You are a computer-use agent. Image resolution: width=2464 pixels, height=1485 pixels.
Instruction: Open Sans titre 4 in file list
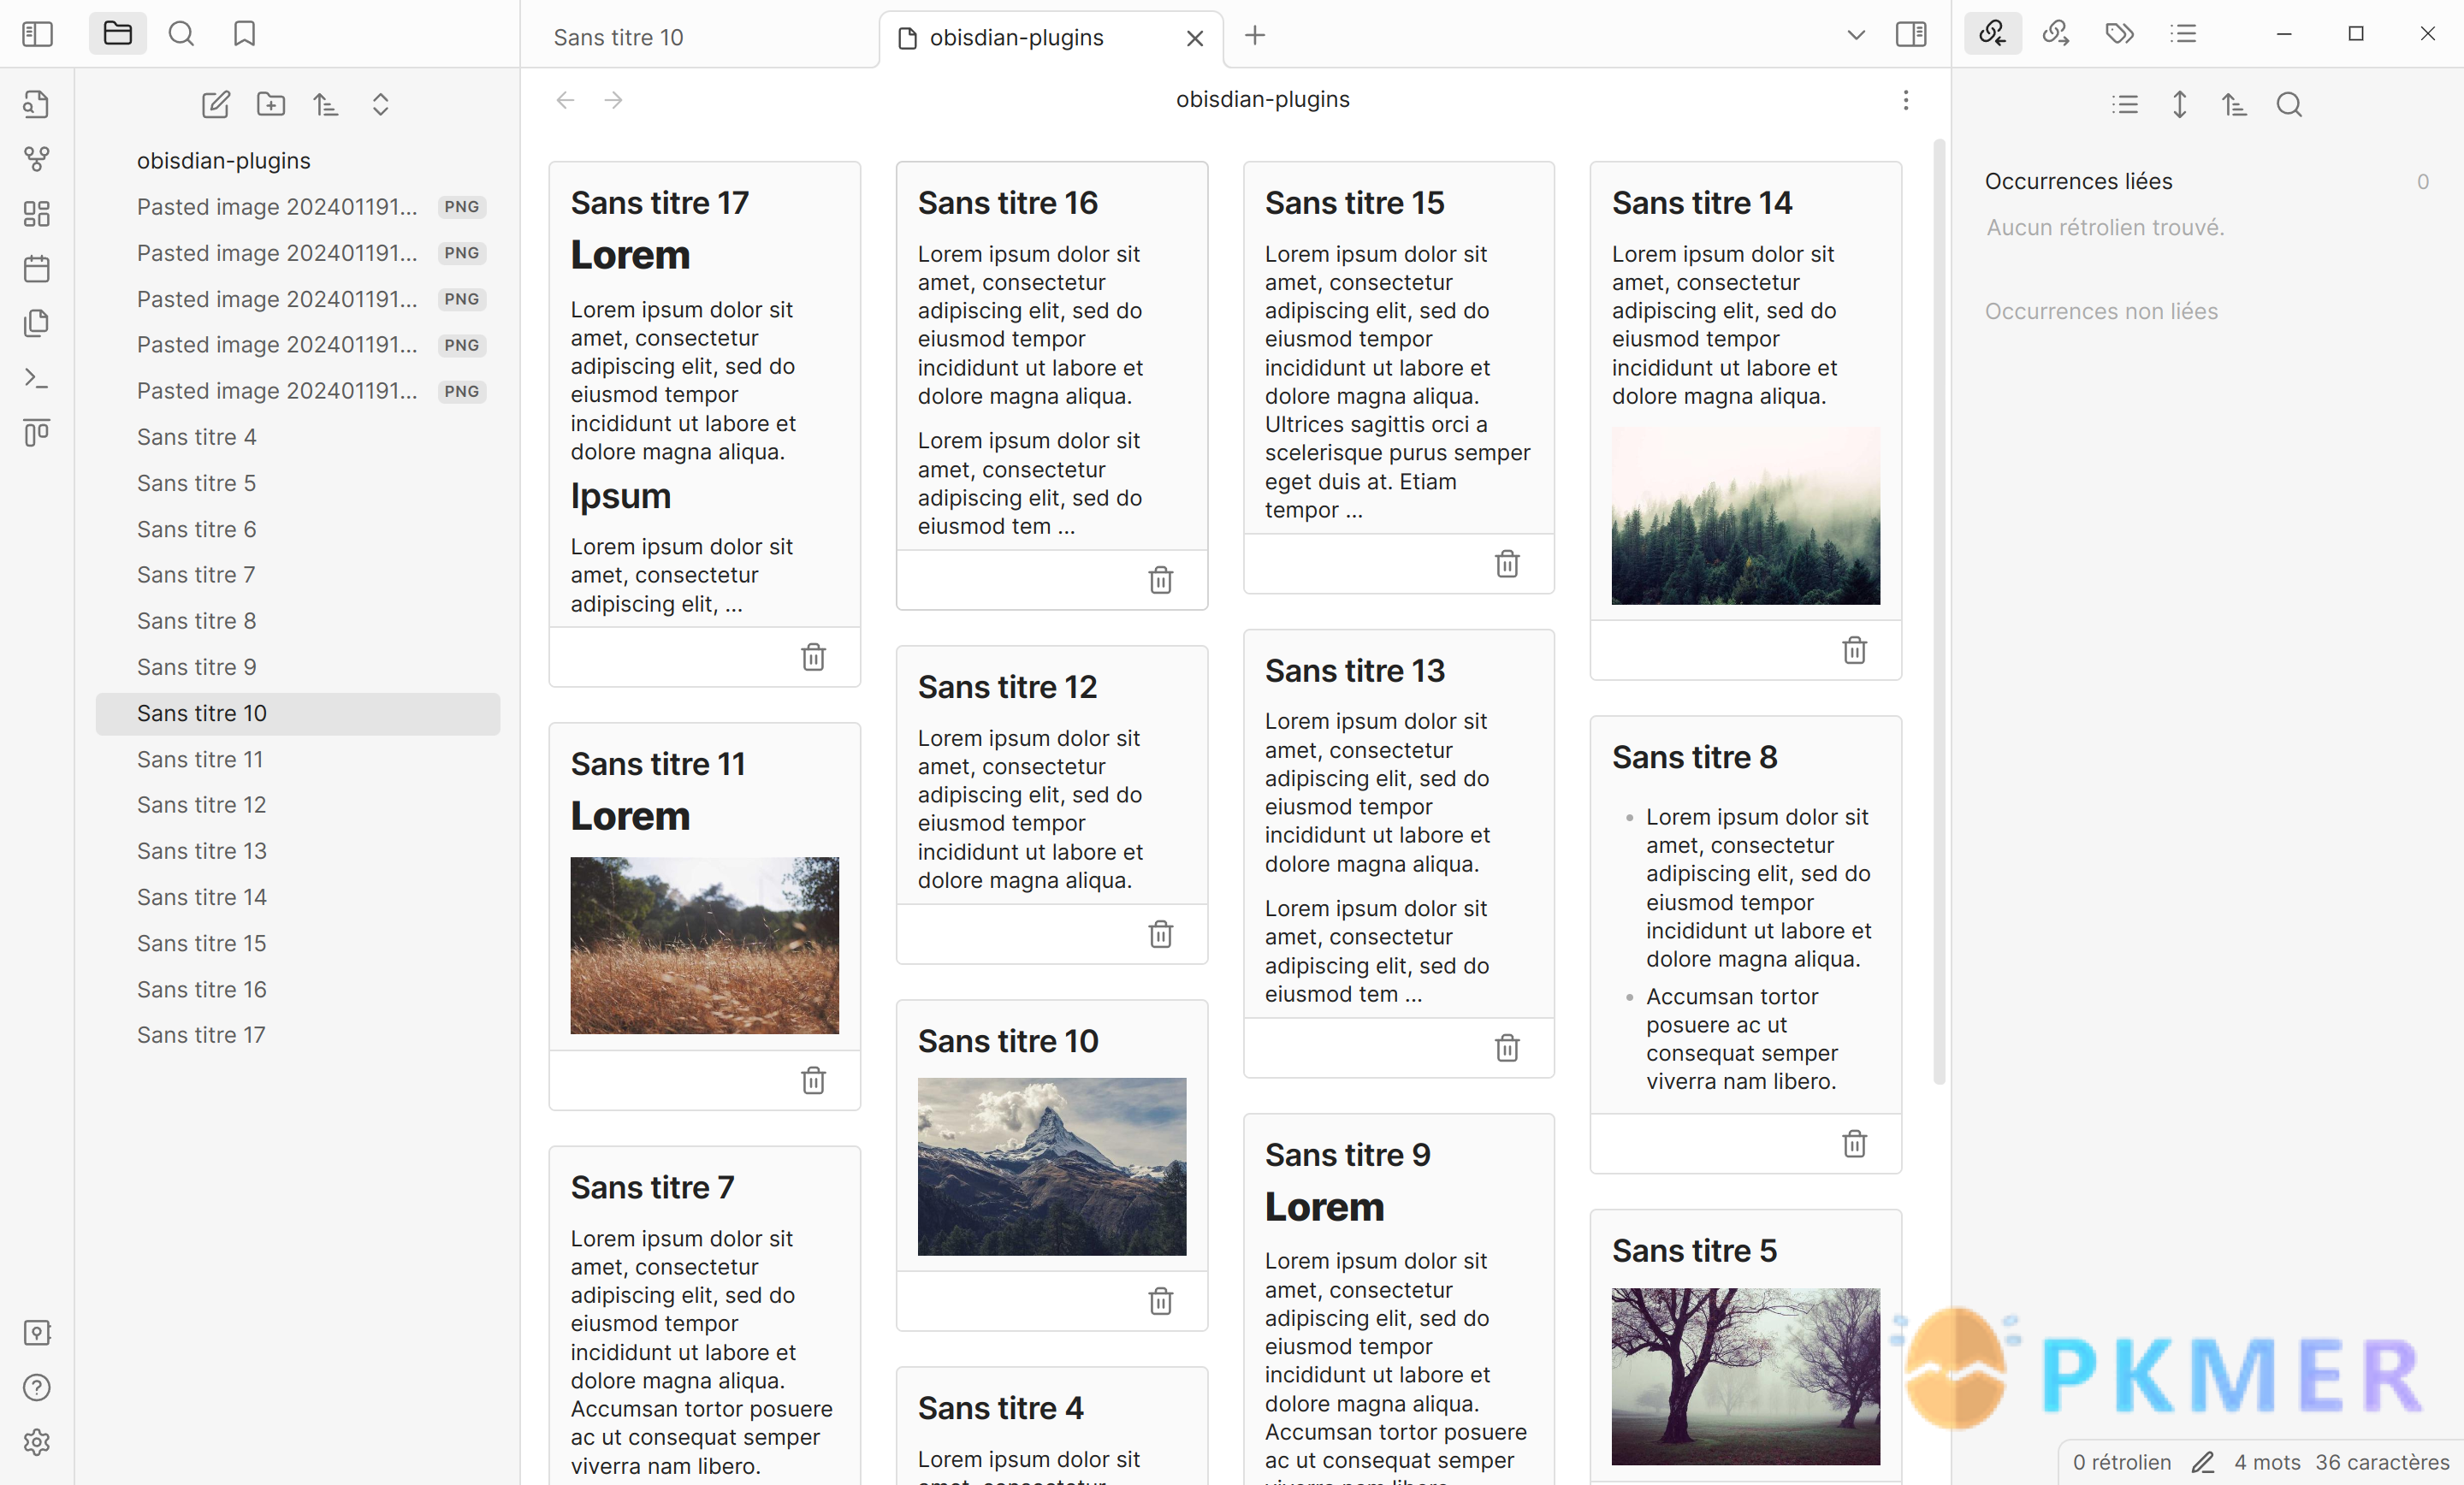[298, 437]
